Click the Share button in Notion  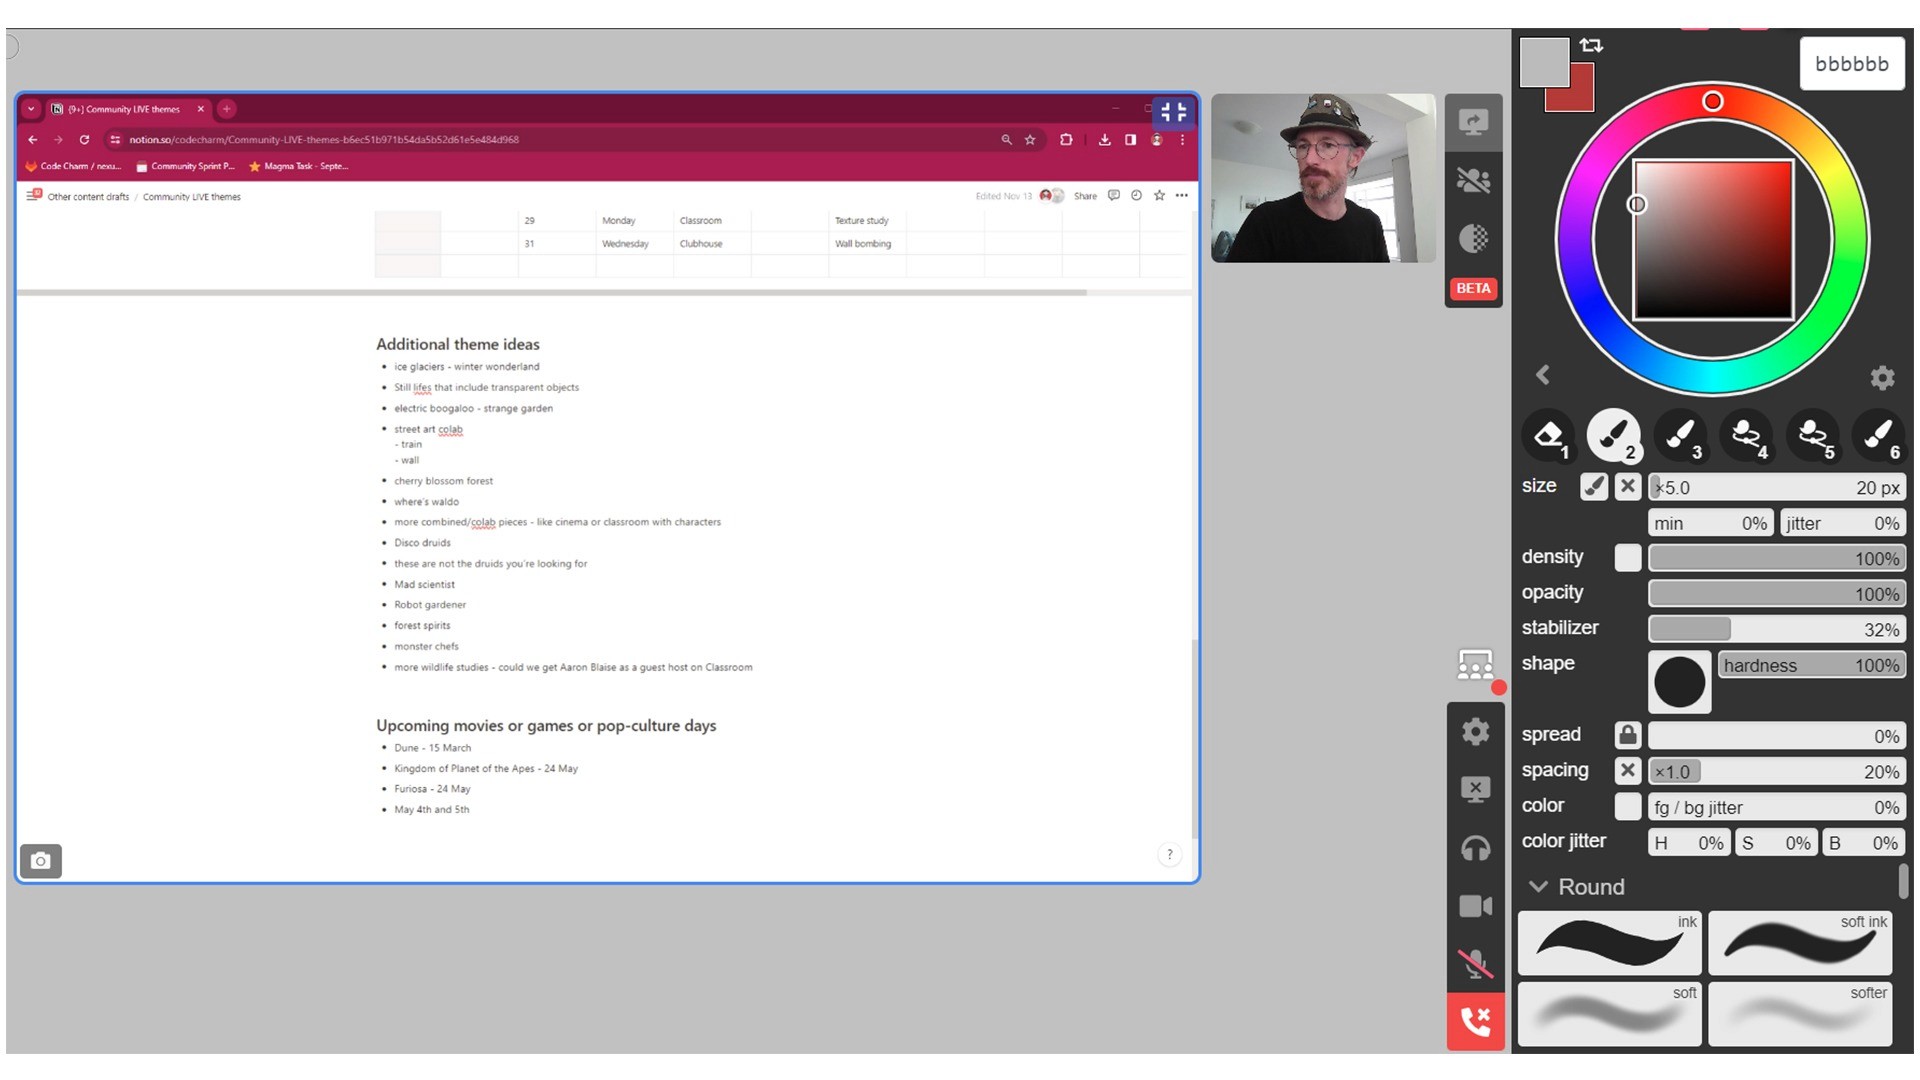tap(1085, 196)
